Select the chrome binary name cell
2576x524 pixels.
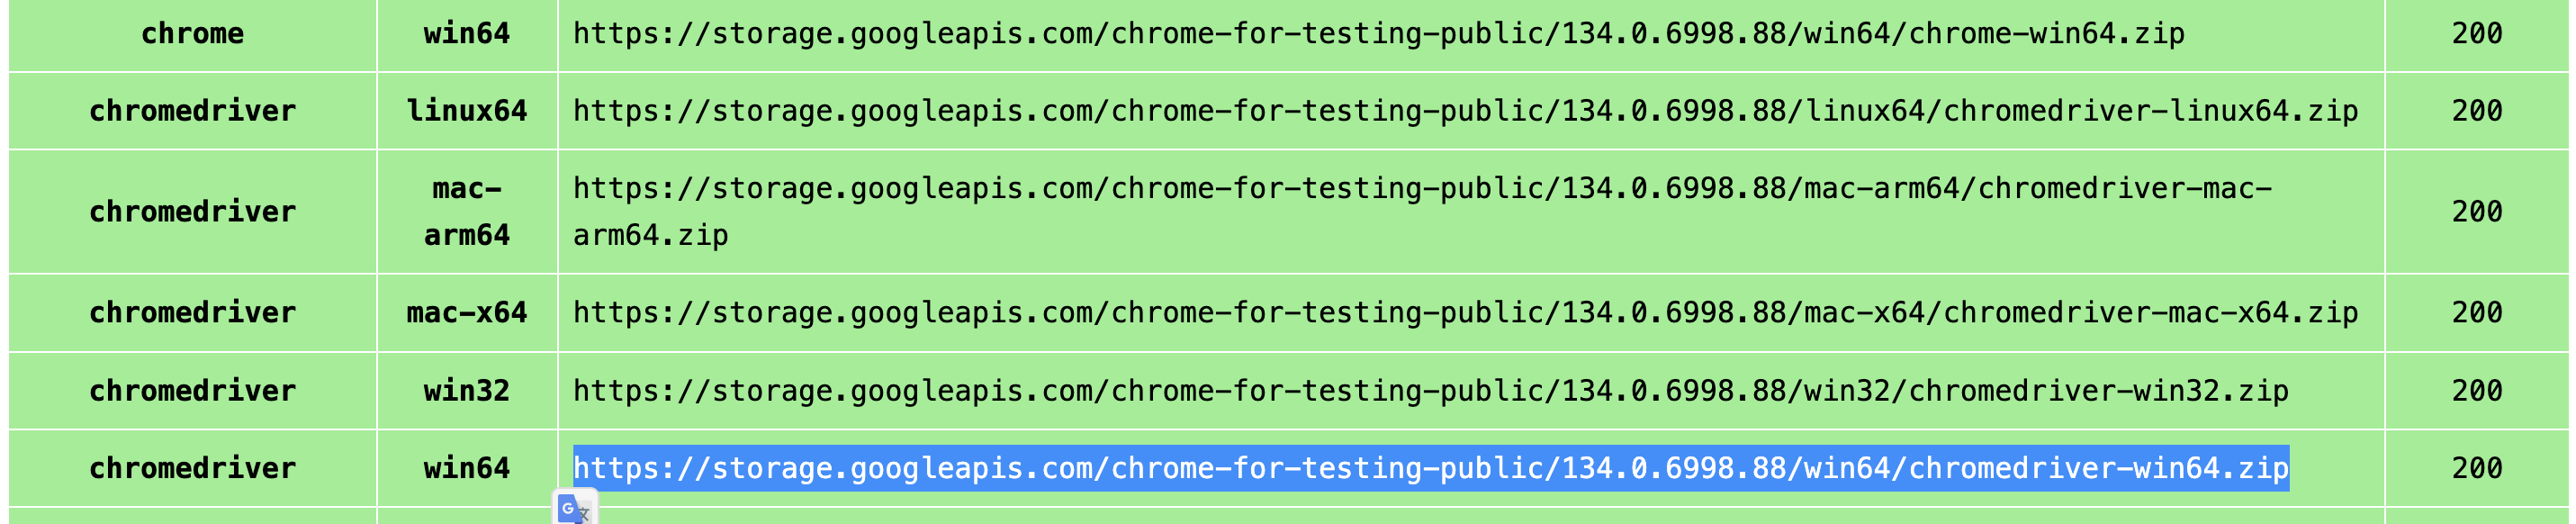(193, 34)
